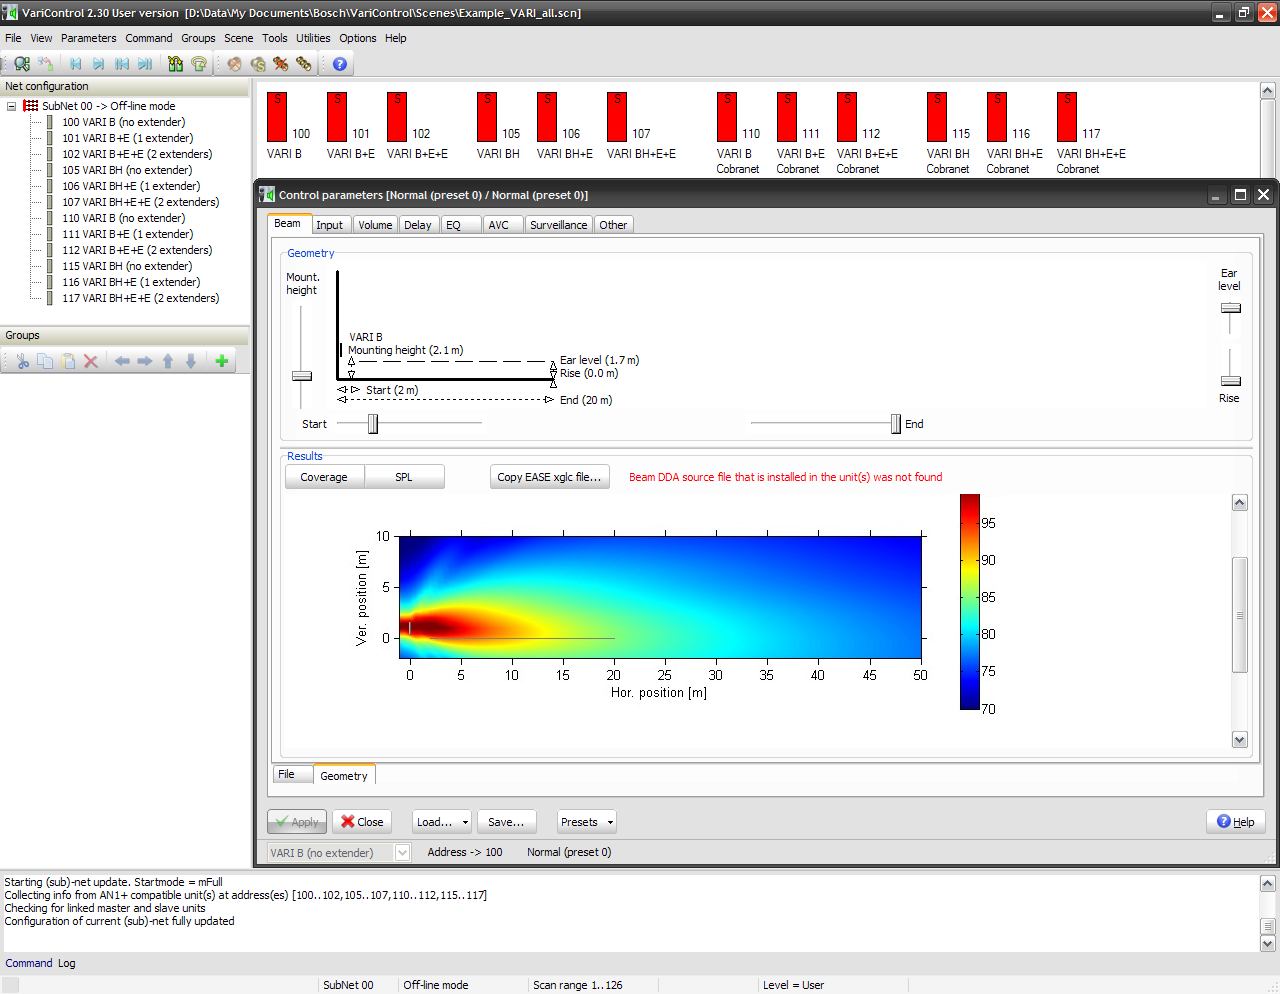
Task: Click the green plus add group icon
Action: [x=222, y=361]
